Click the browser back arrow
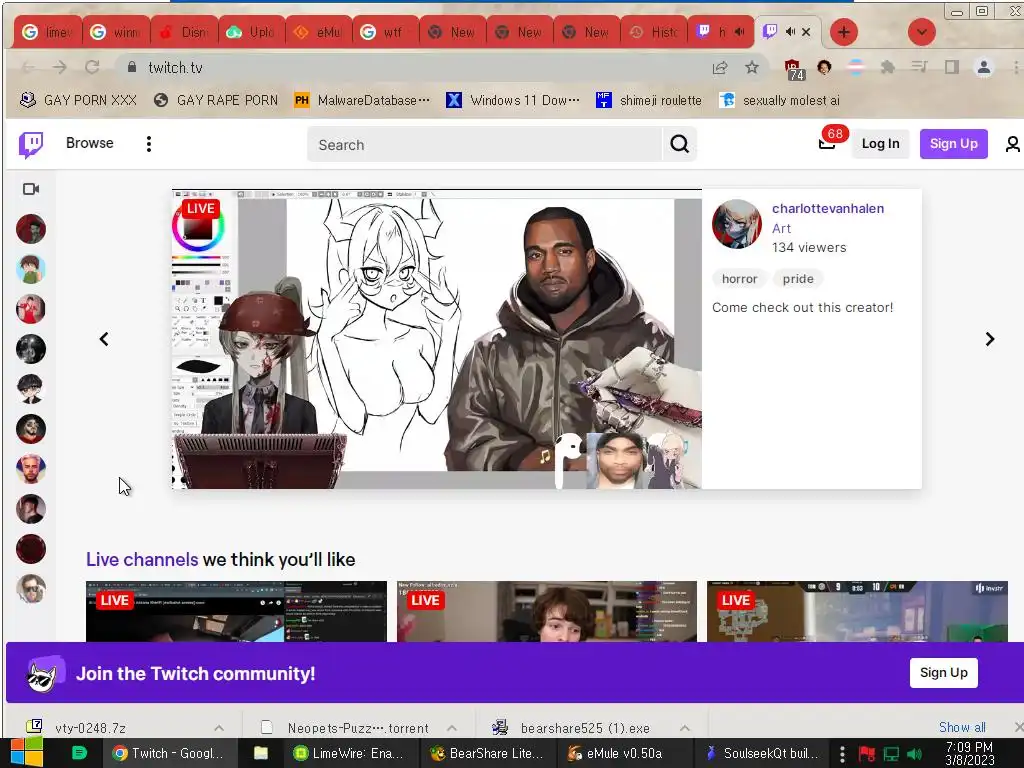The height and width of the screenshot is (768, 1024). point(27,67)
